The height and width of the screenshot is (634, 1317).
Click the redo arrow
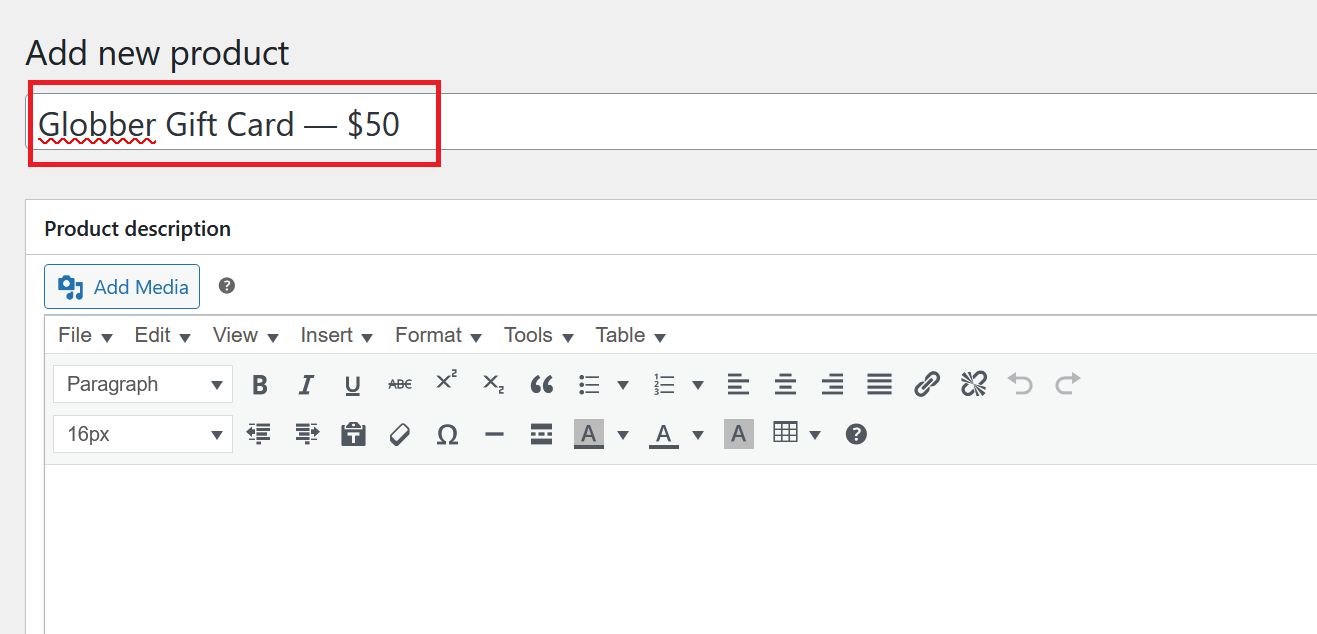(1068, 384)
